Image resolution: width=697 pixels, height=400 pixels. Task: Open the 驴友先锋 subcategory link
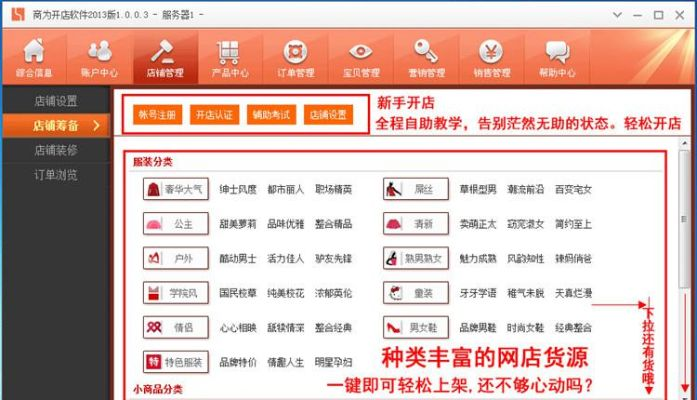point(333,258)
